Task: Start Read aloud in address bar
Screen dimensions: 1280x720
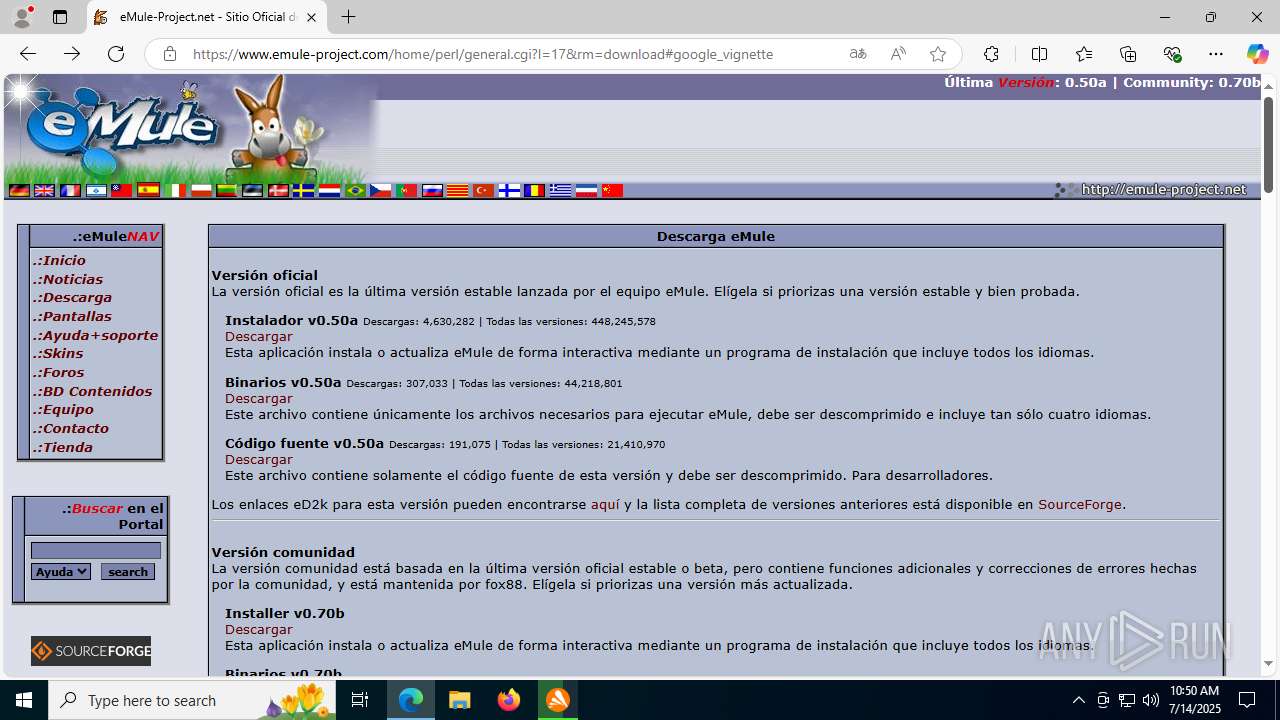Action: tap(898, 54)
